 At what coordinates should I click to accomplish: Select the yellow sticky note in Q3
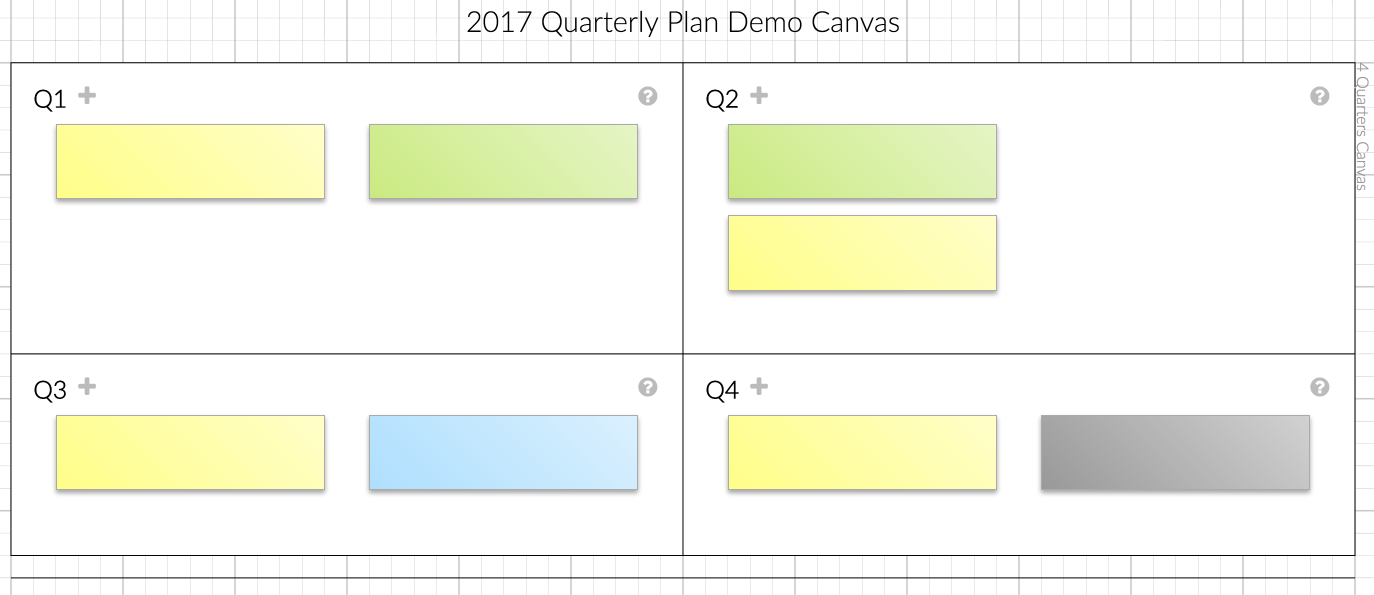coord(190,452)
